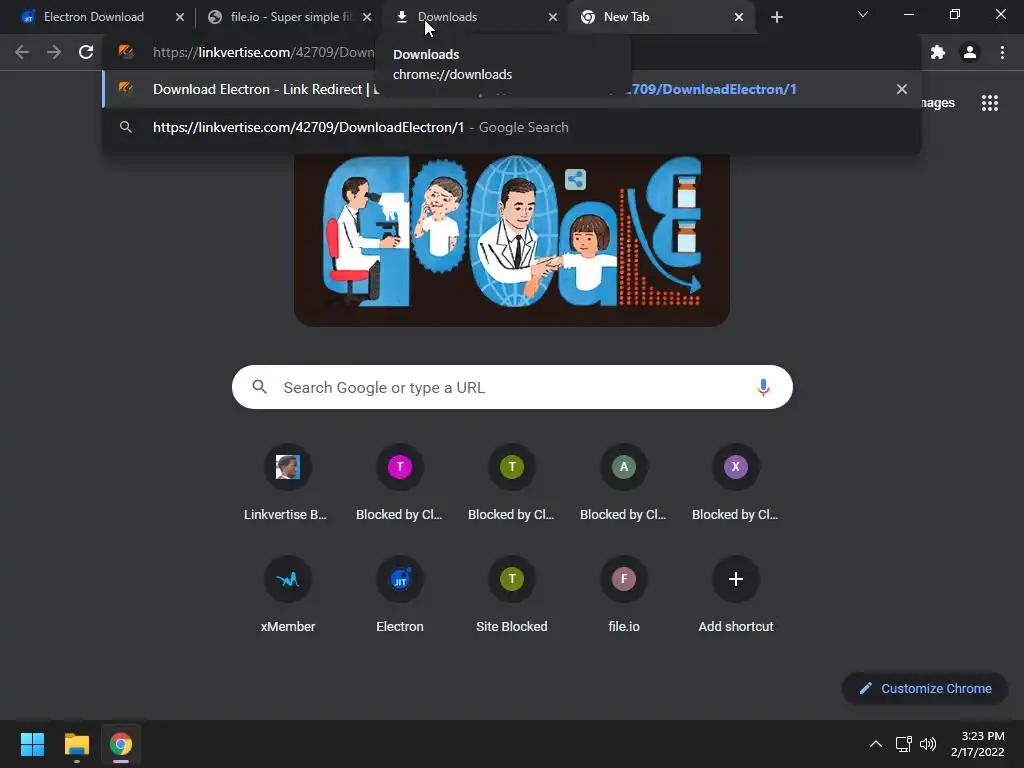Click the Customize Chrome button
The image size is (1024, 768).
[x=925, y=688]
